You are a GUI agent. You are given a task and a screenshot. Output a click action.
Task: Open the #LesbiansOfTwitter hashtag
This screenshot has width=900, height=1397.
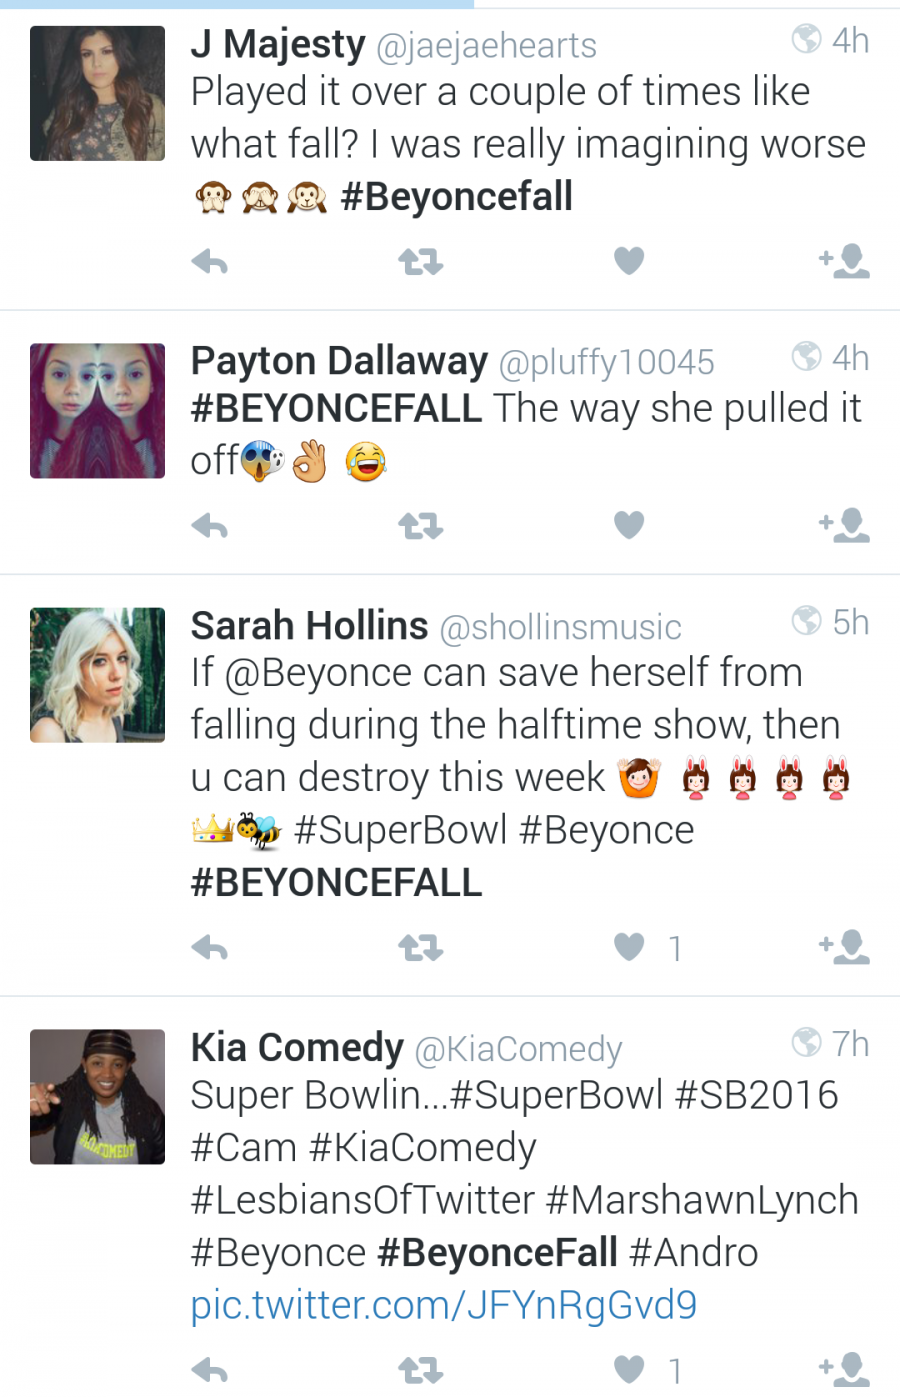click(363, 1200)
